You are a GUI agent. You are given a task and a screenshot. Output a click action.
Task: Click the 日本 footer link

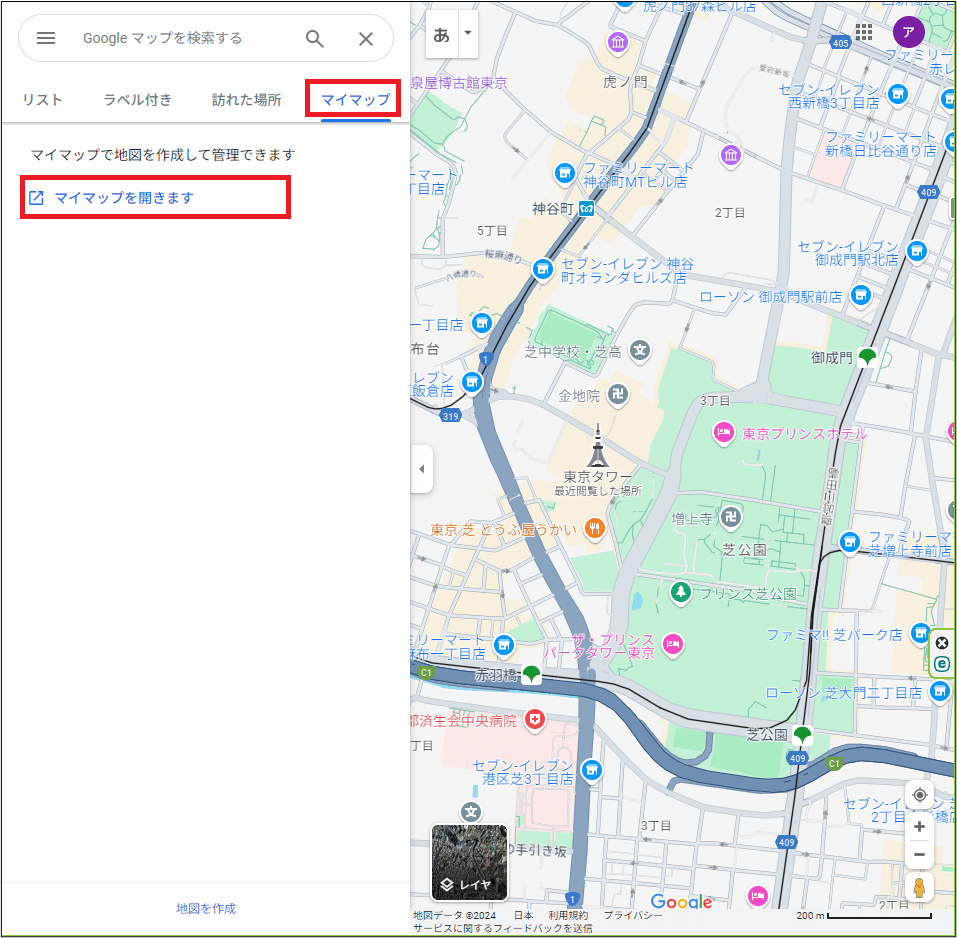(x=523, y=915)
